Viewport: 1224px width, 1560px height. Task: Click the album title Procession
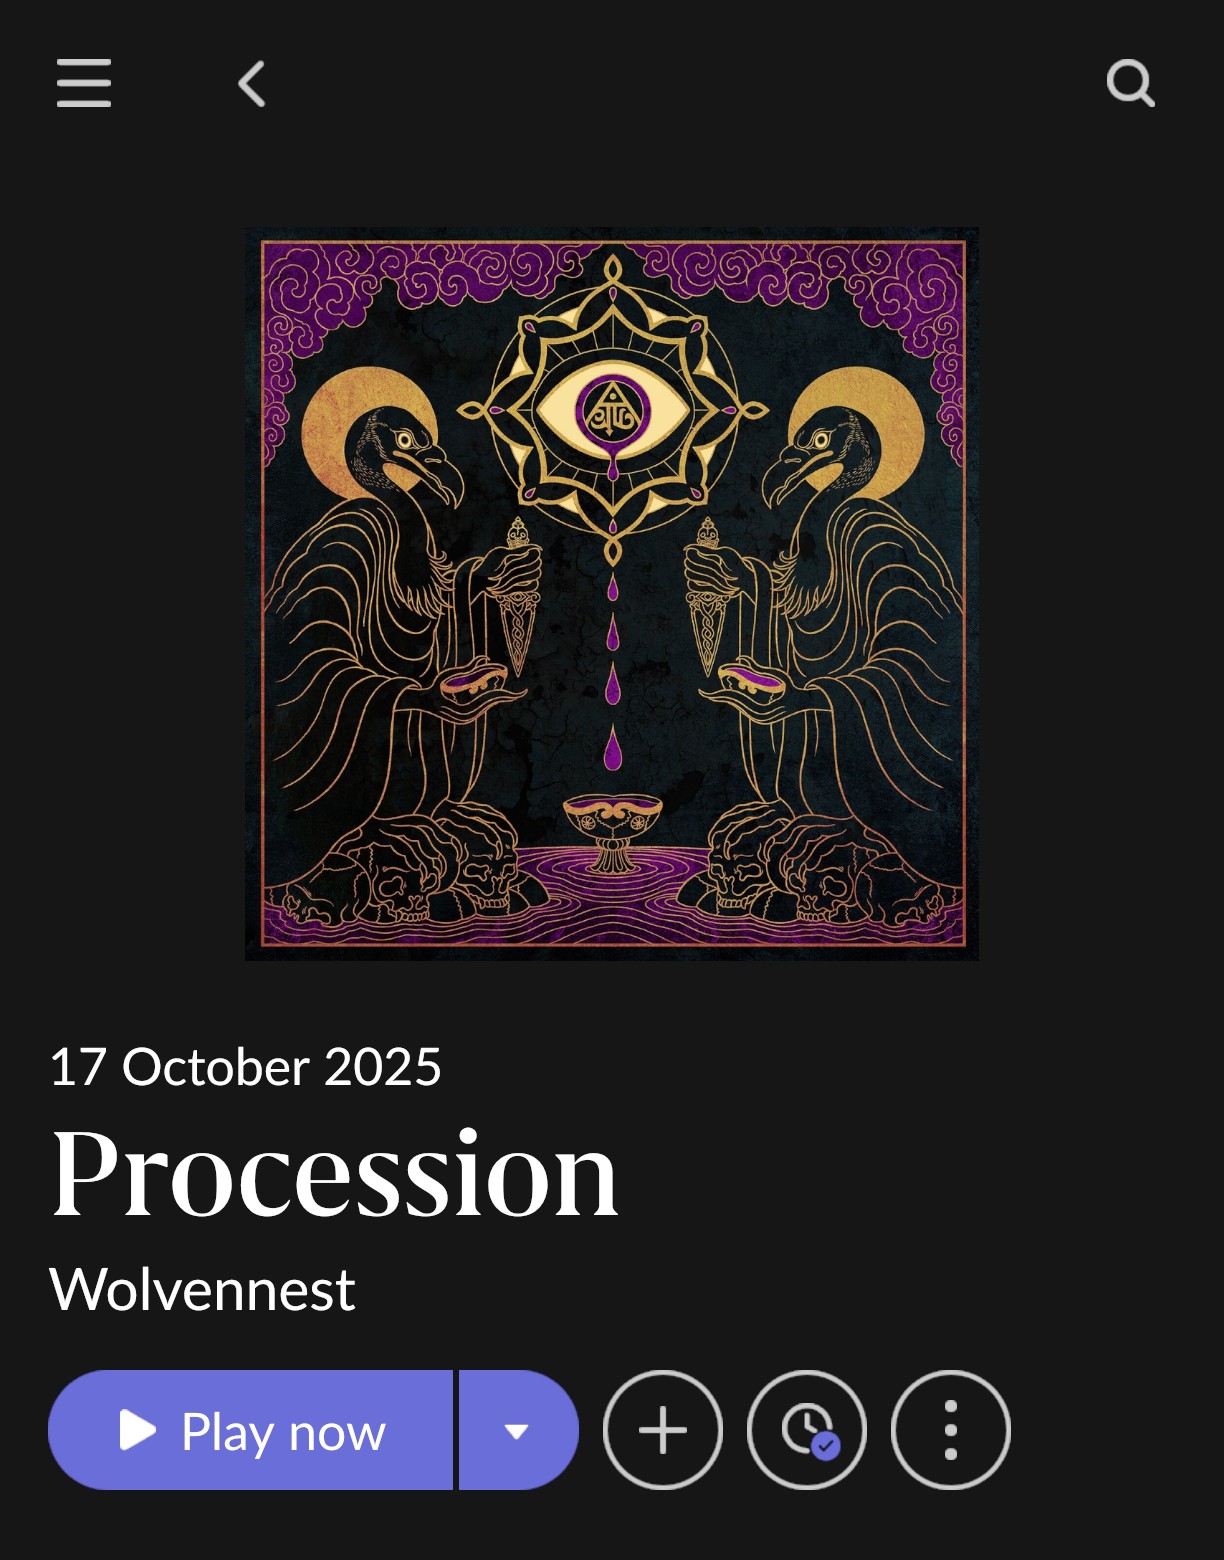335,1173
